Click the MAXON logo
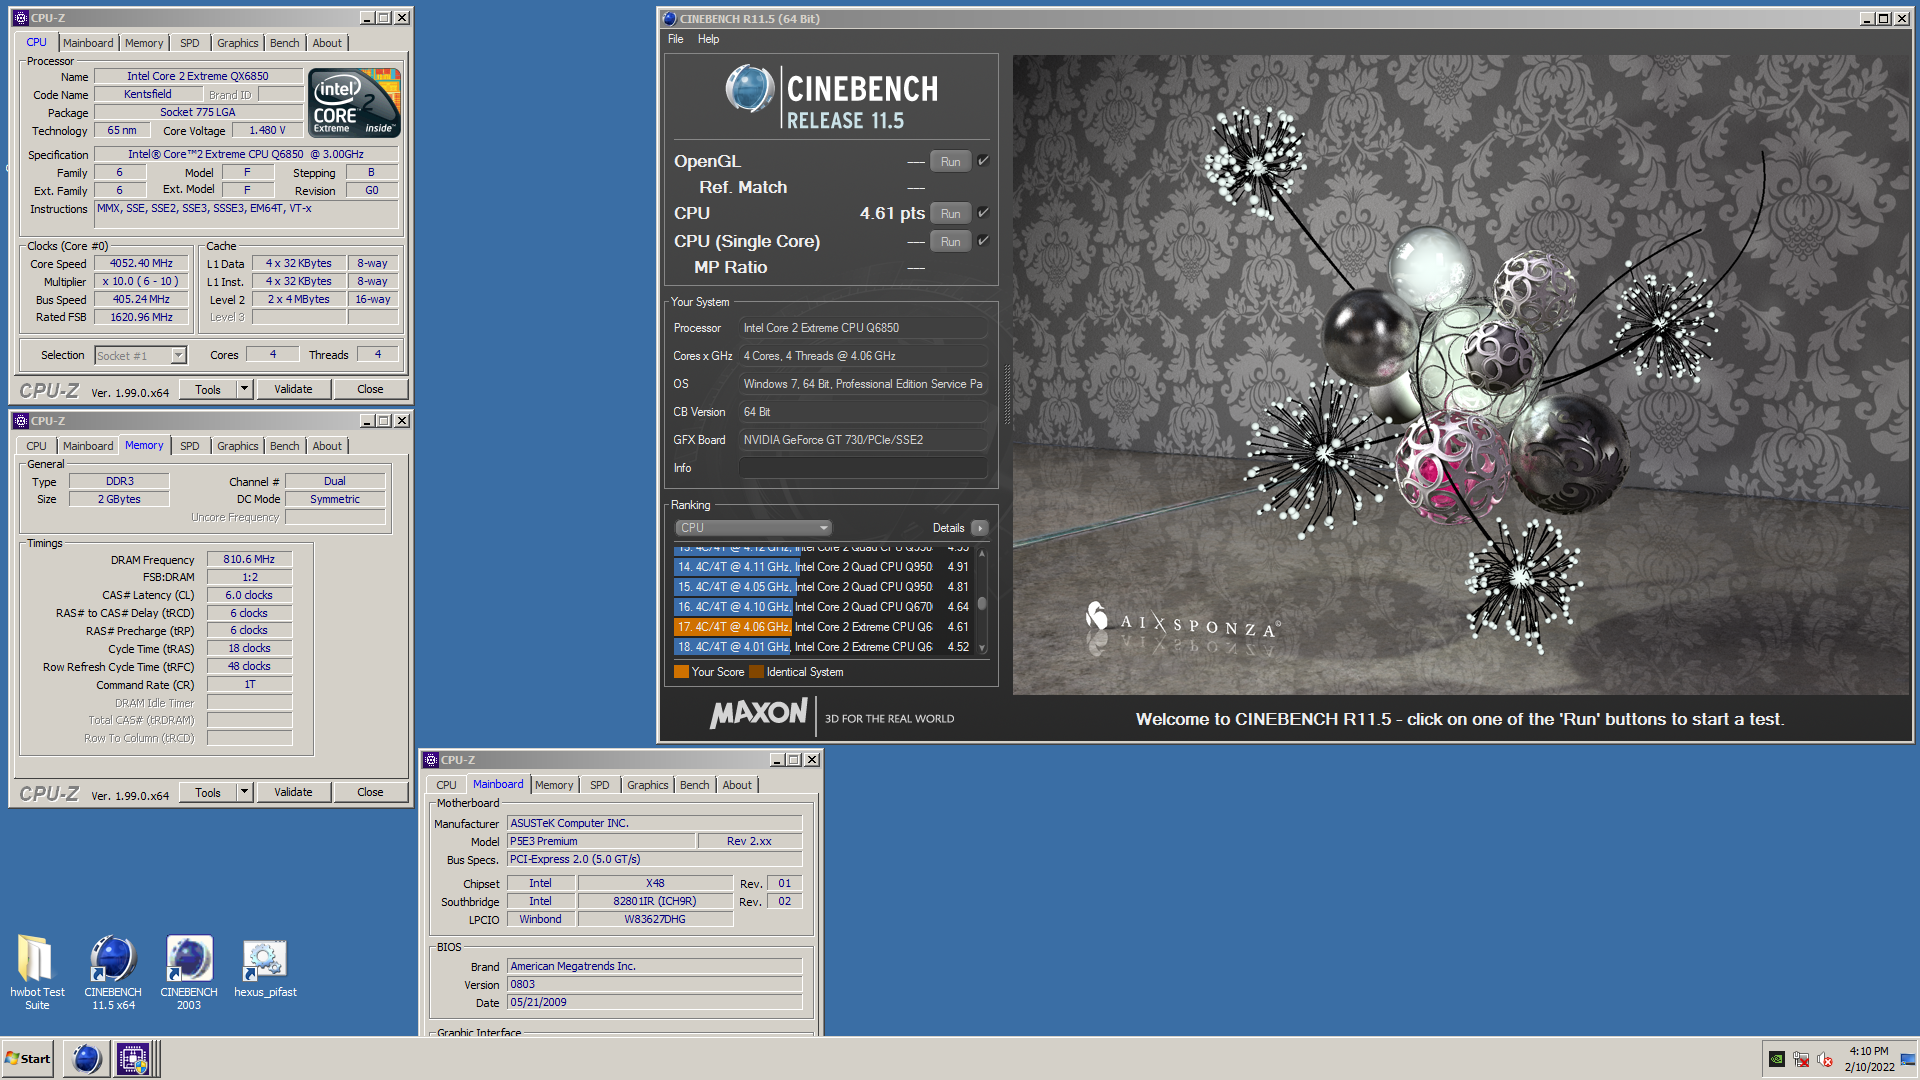The height and width of the screenshot is (1080, 1920). click(758, 713)
